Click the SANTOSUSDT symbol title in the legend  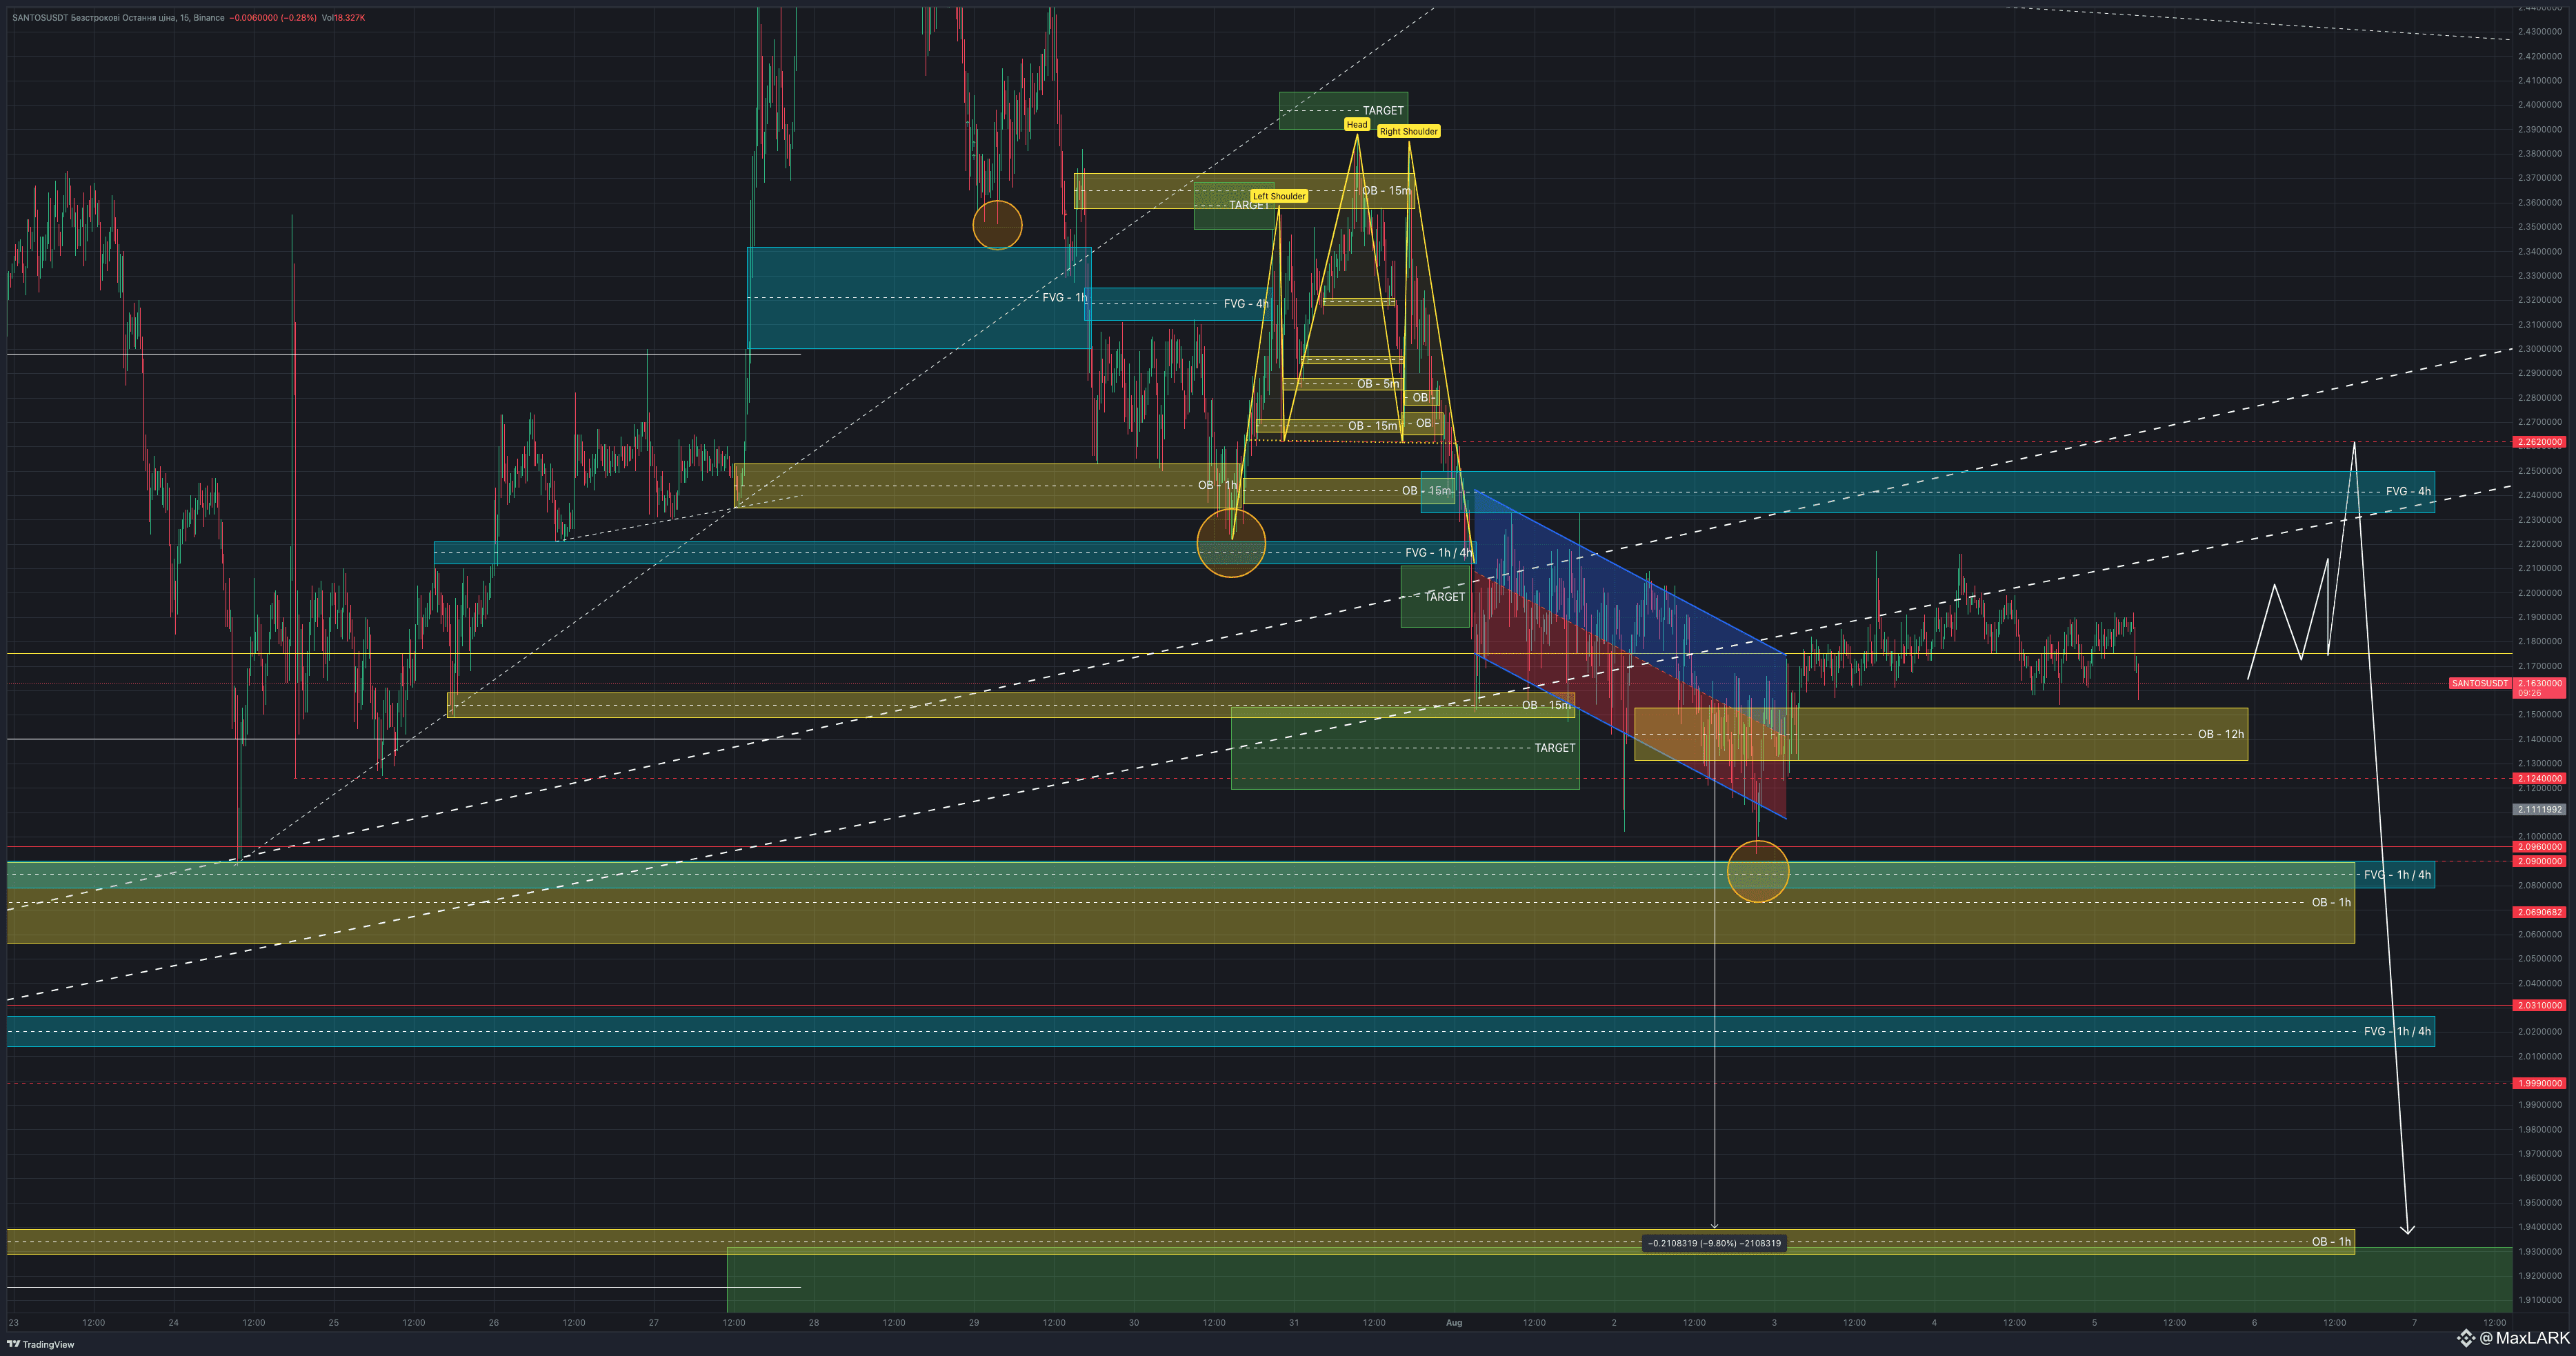40,18
